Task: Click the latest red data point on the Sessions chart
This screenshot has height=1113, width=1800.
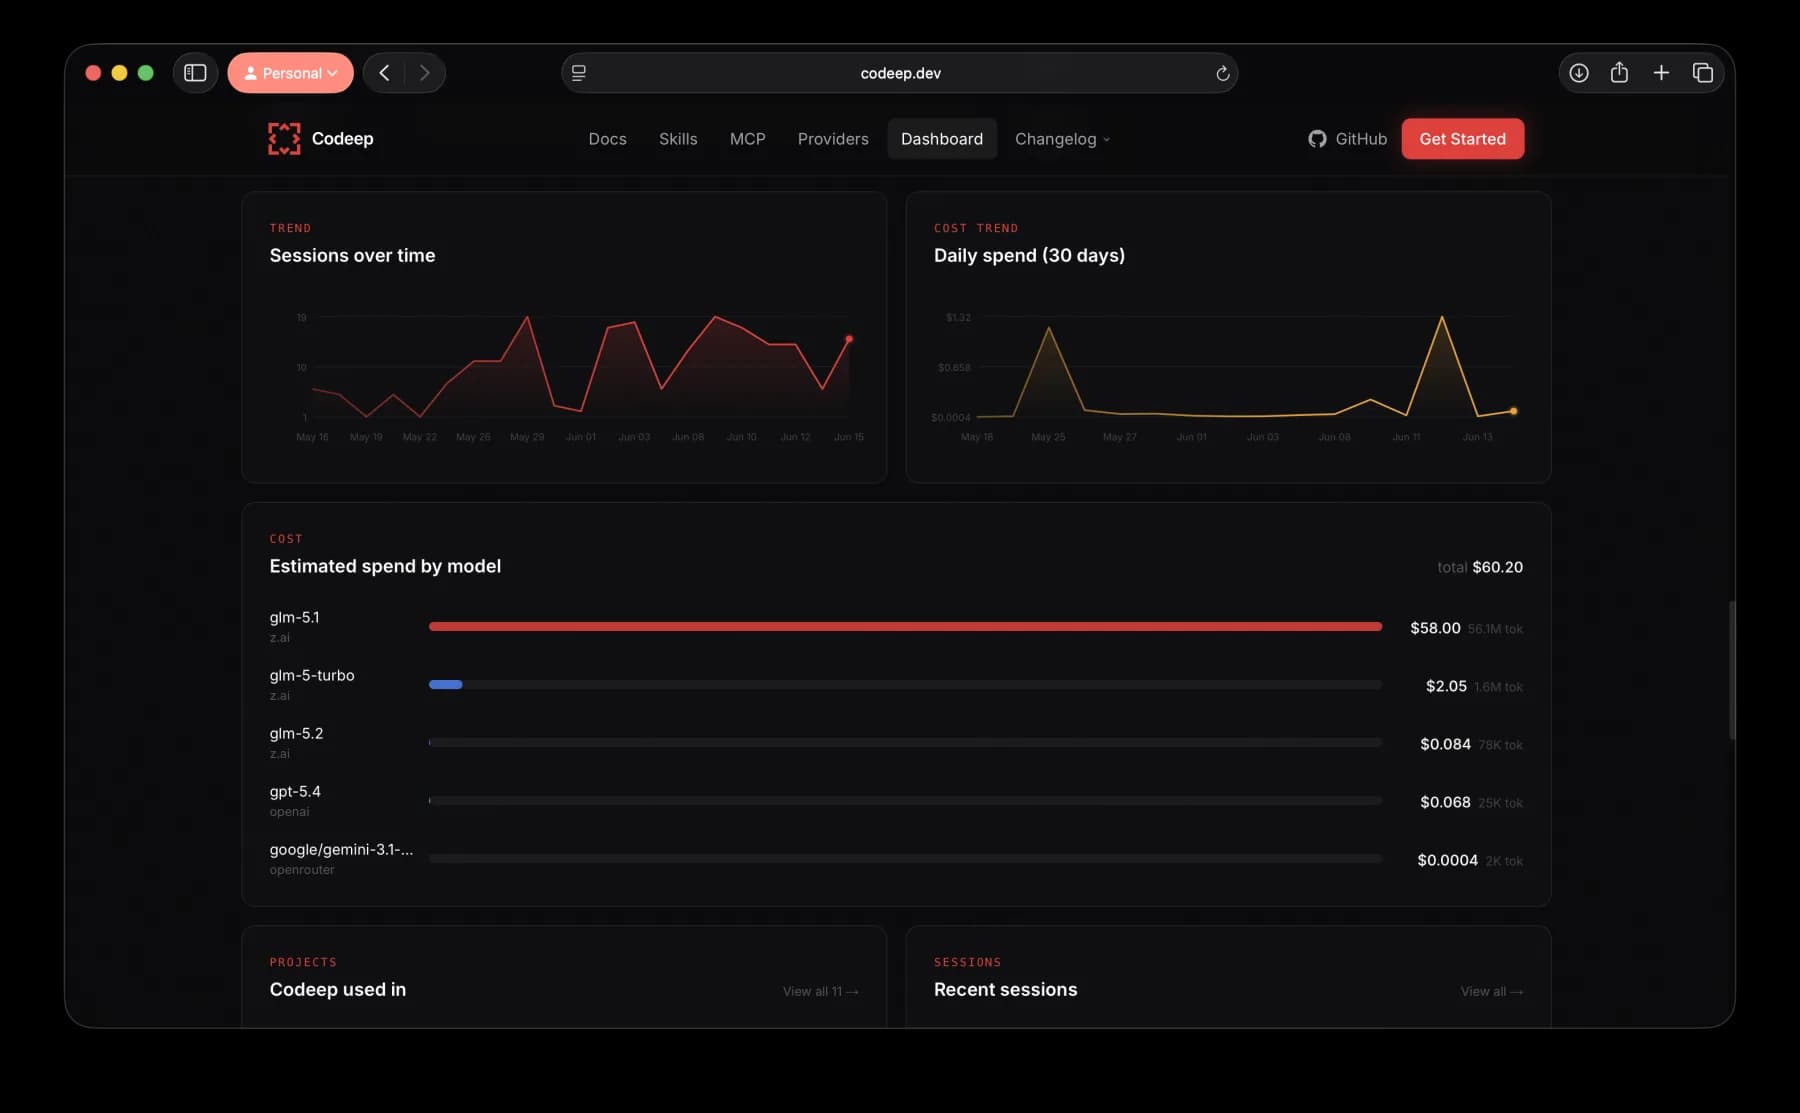Action: 849,339
